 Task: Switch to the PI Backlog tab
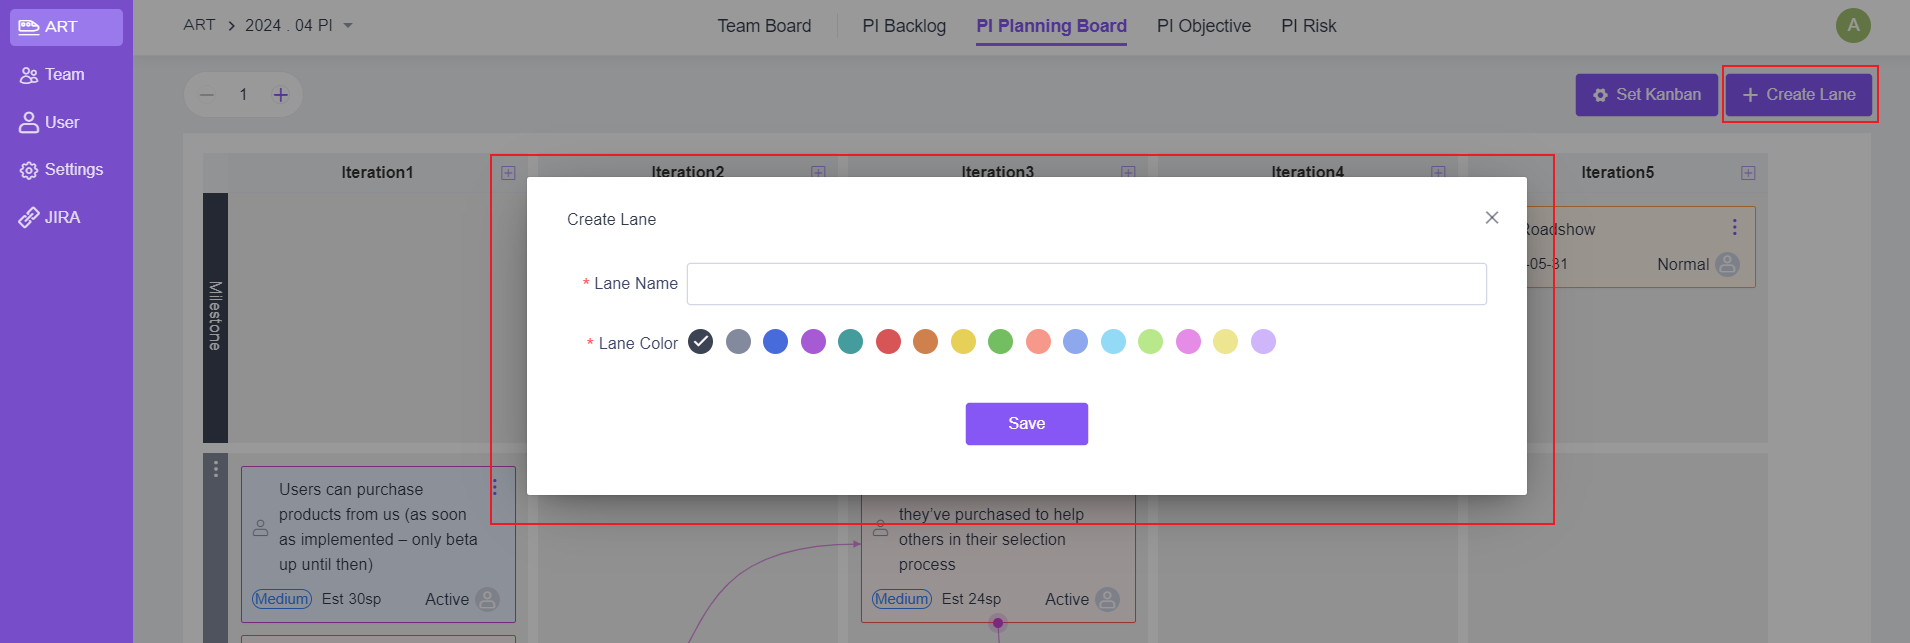(904, 26)
